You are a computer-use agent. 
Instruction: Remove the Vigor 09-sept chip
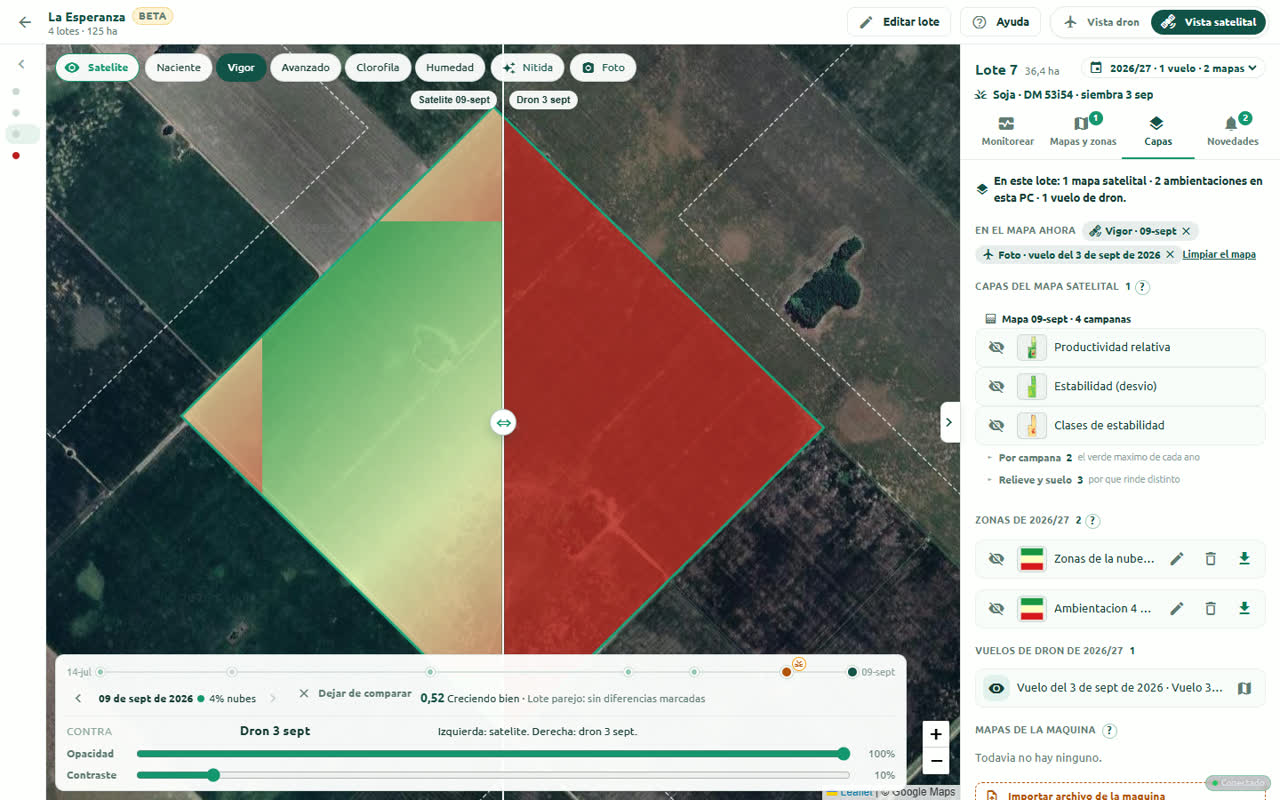(x=1186, y=231)
